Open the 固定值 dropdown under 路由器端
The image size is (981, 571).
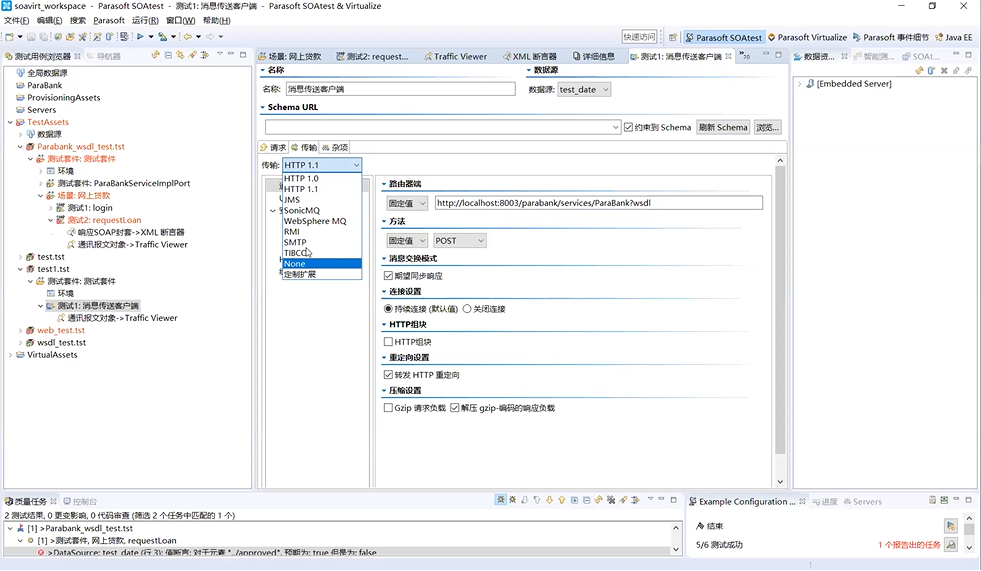pos(407,203)
